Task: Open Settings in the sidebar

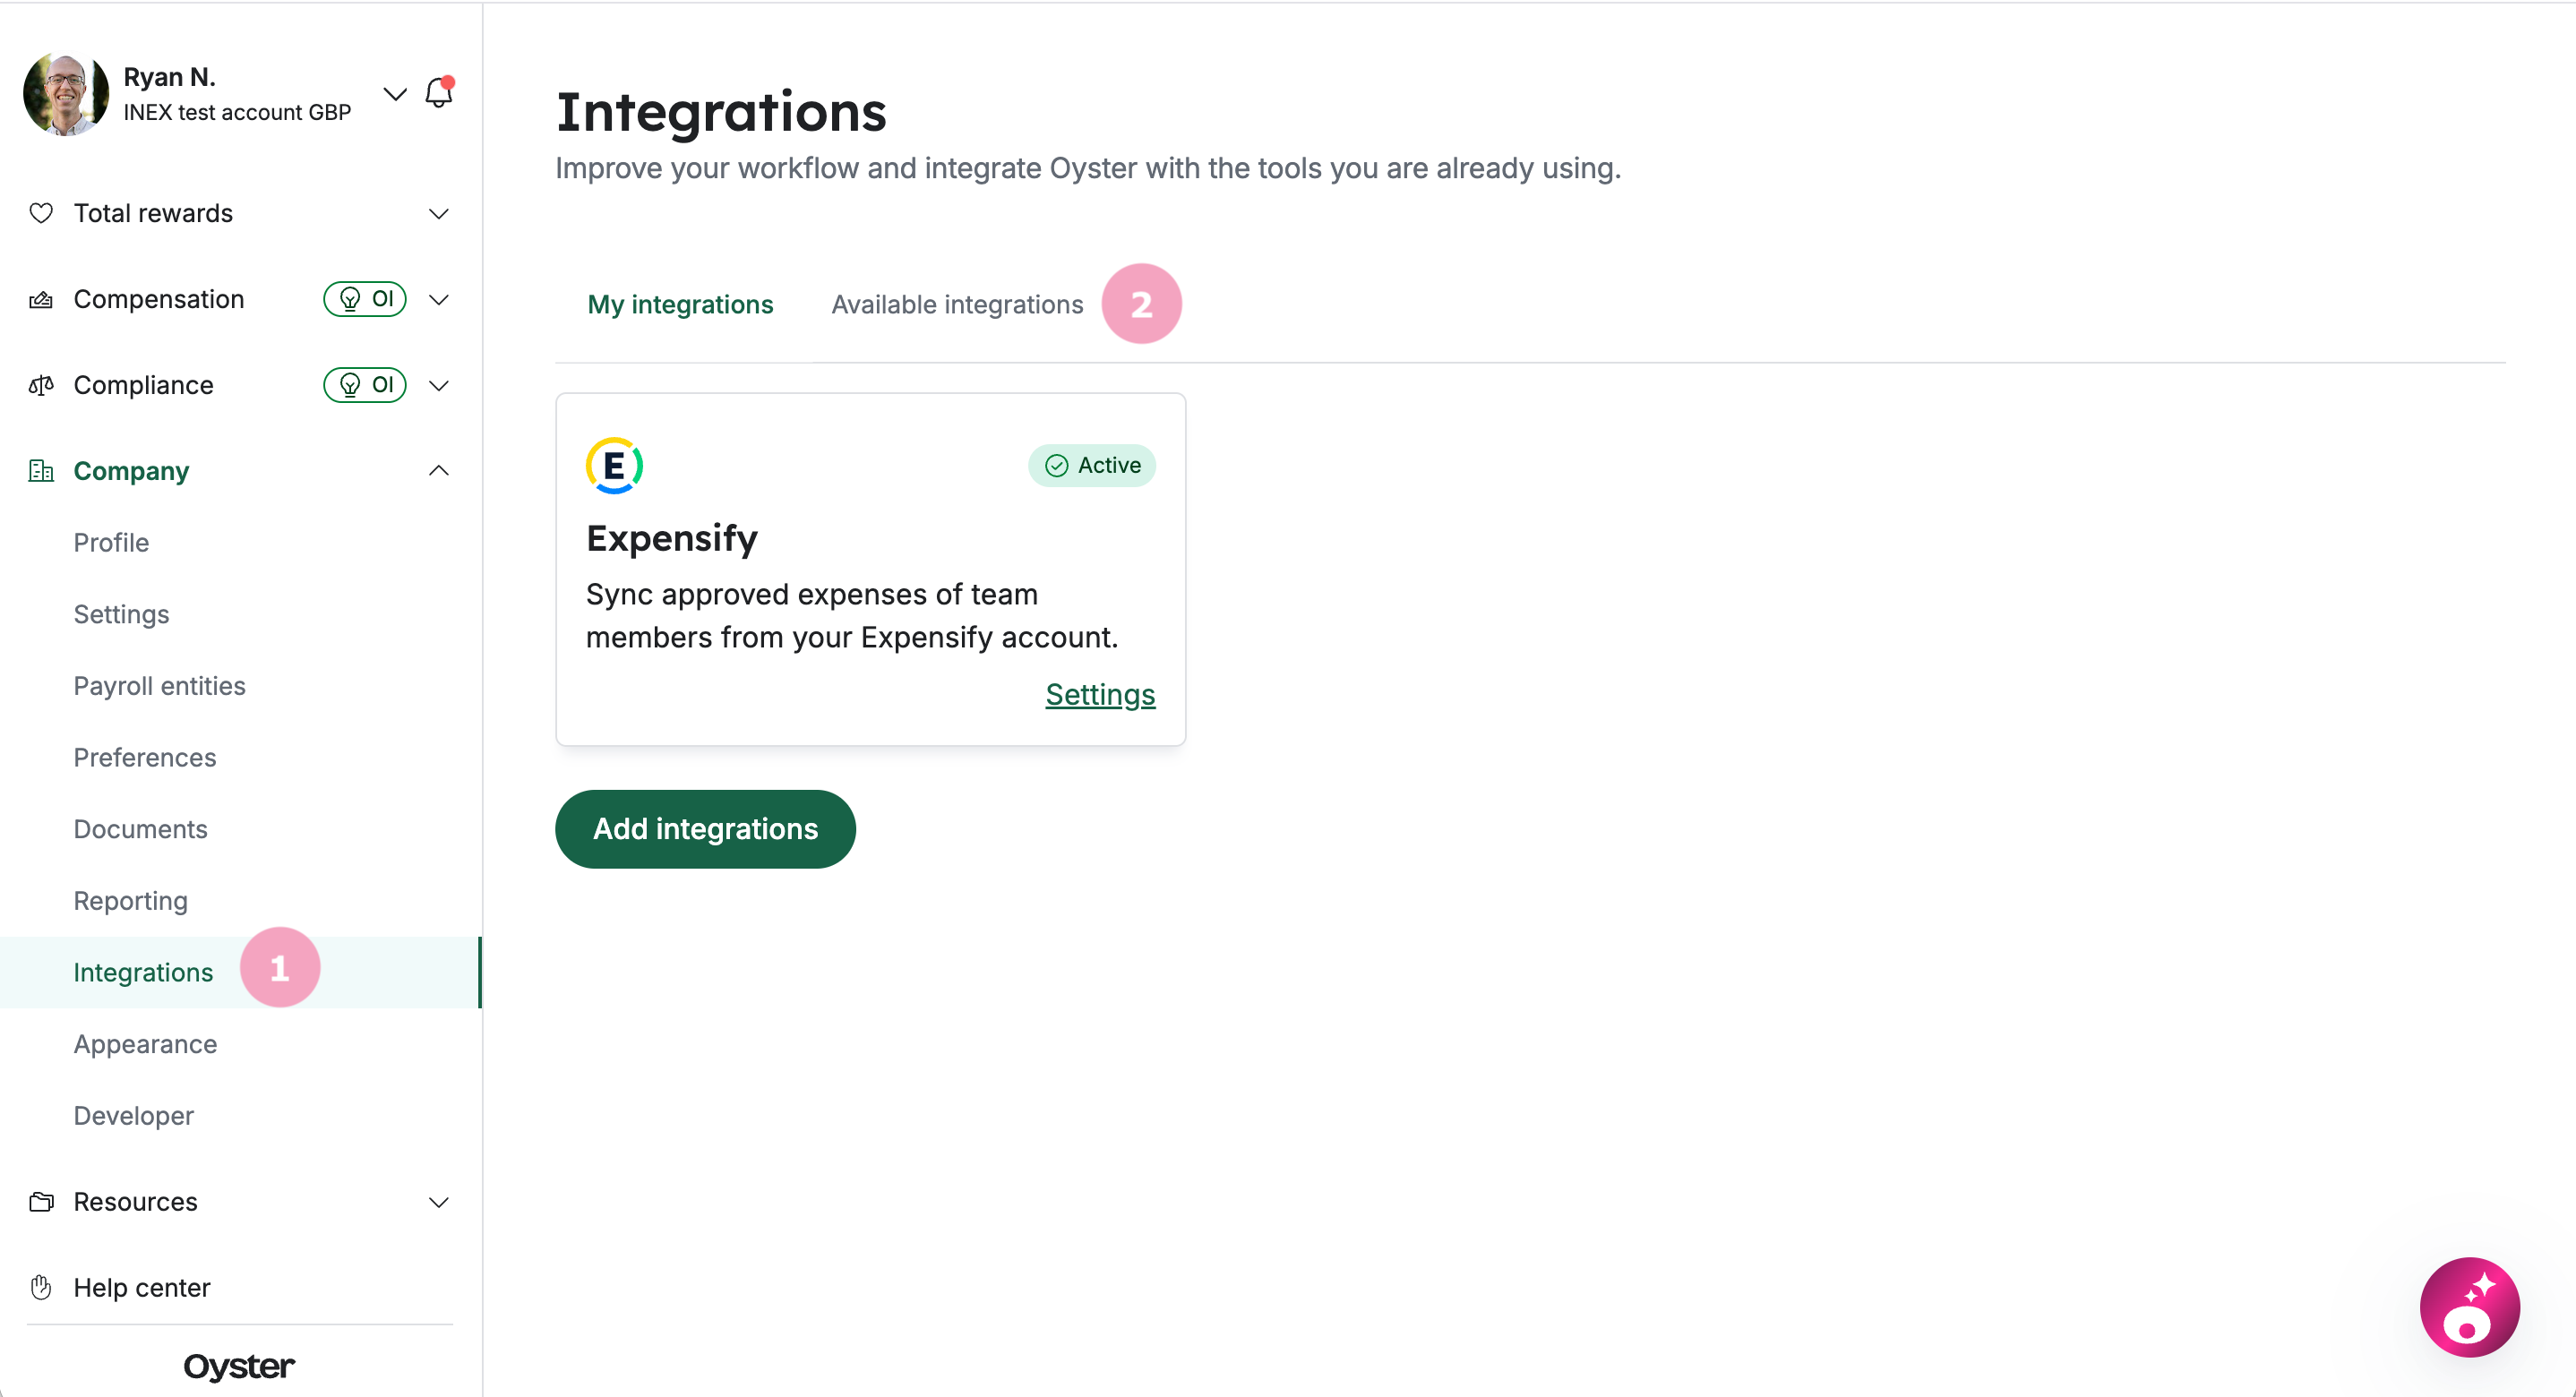Action: click(121, 614)
